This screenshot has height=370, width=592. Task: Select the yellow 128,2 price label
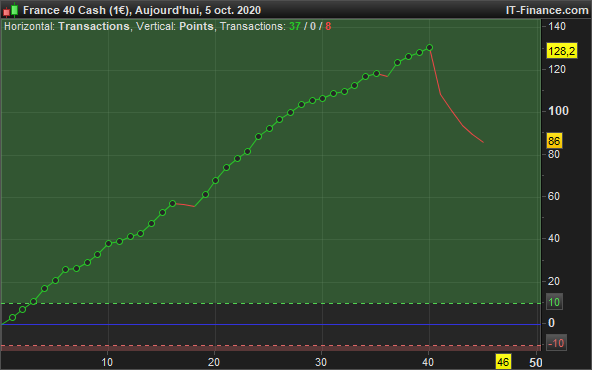coord(562,51)
